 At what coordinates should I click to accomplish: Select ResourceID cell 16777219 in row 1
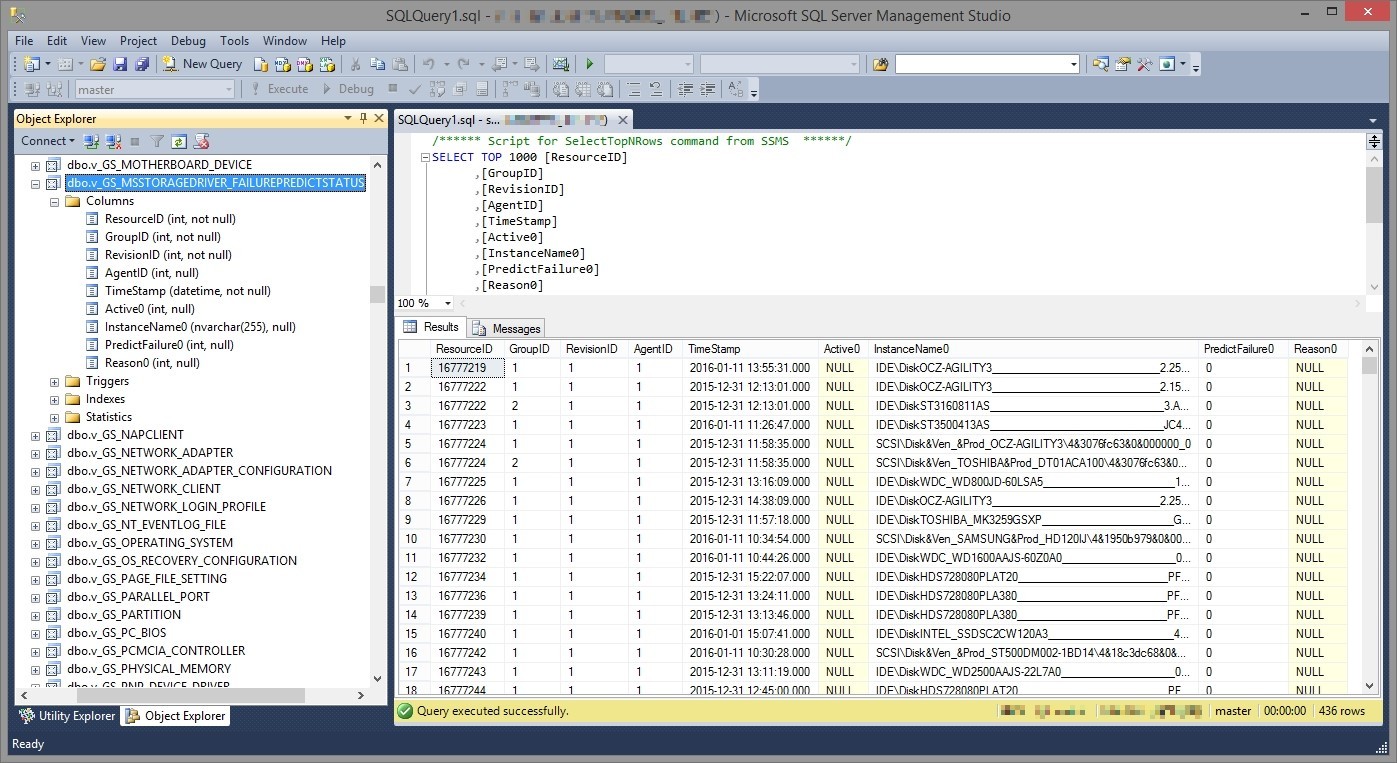[x=467, y=368]
